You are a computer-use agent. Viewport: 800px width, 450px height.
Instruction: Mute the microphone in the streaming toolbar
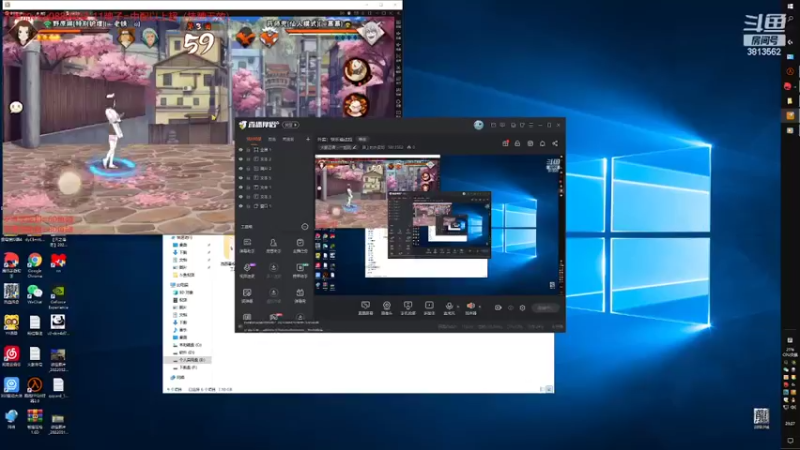tap(449, 307)
